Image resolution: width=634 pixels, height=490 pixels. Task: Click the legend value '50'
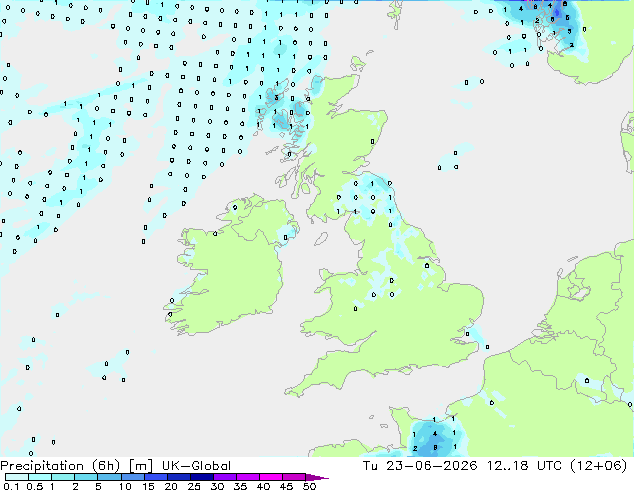(x=309, y=486)
